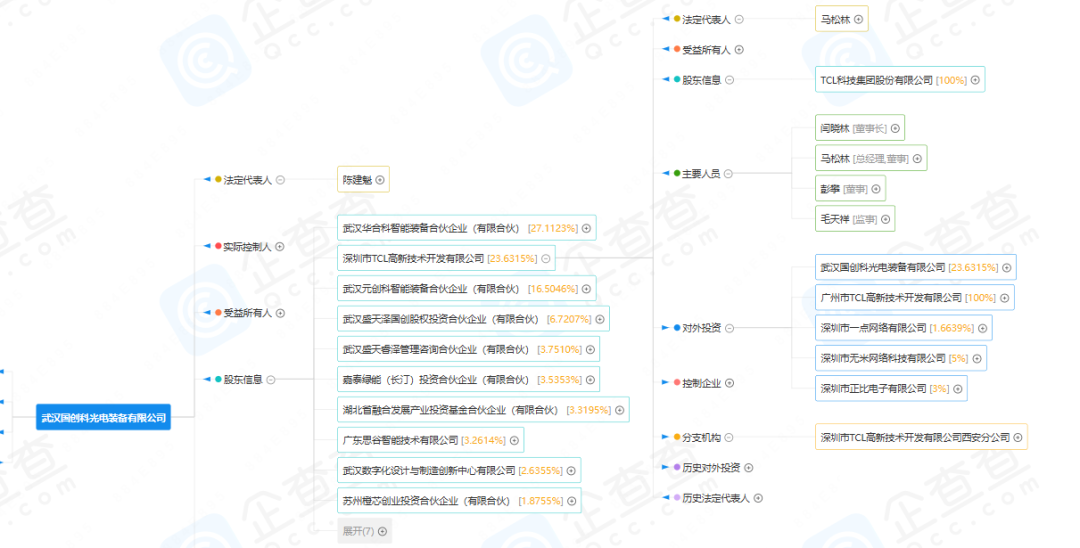Collapse the left 法定代表人 branch
Image resolution: width=1080 pixels, height=548 pixels.
[x=280, y=180]
